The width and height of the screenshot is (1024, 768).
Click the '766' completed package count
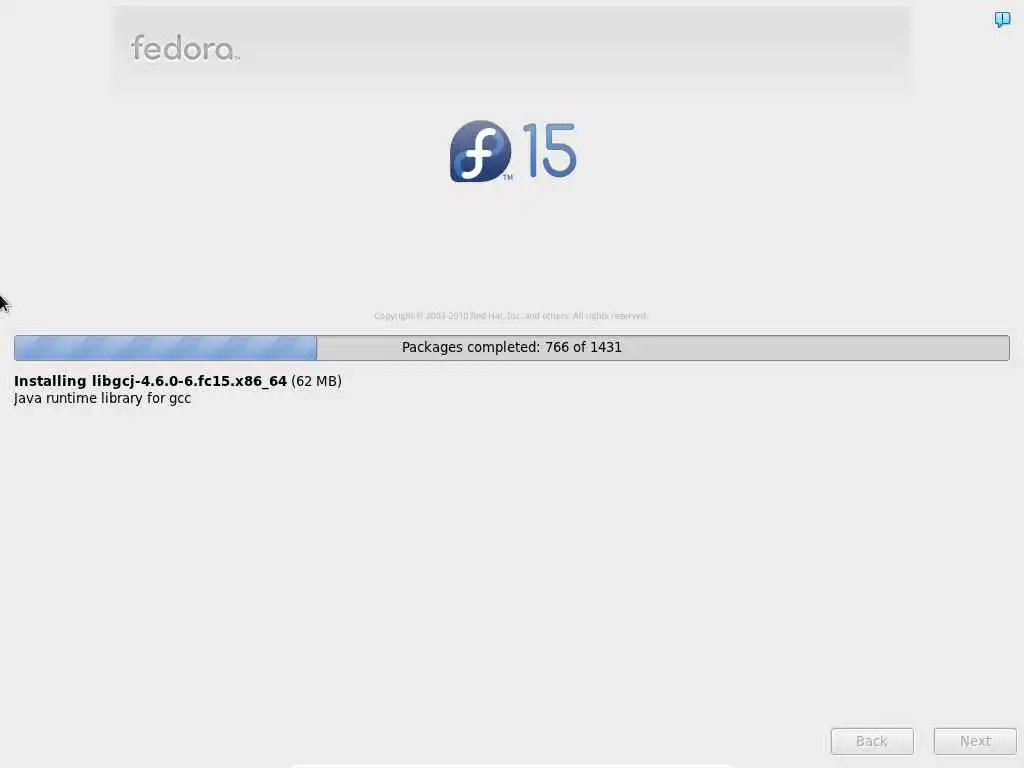point(557,347)
